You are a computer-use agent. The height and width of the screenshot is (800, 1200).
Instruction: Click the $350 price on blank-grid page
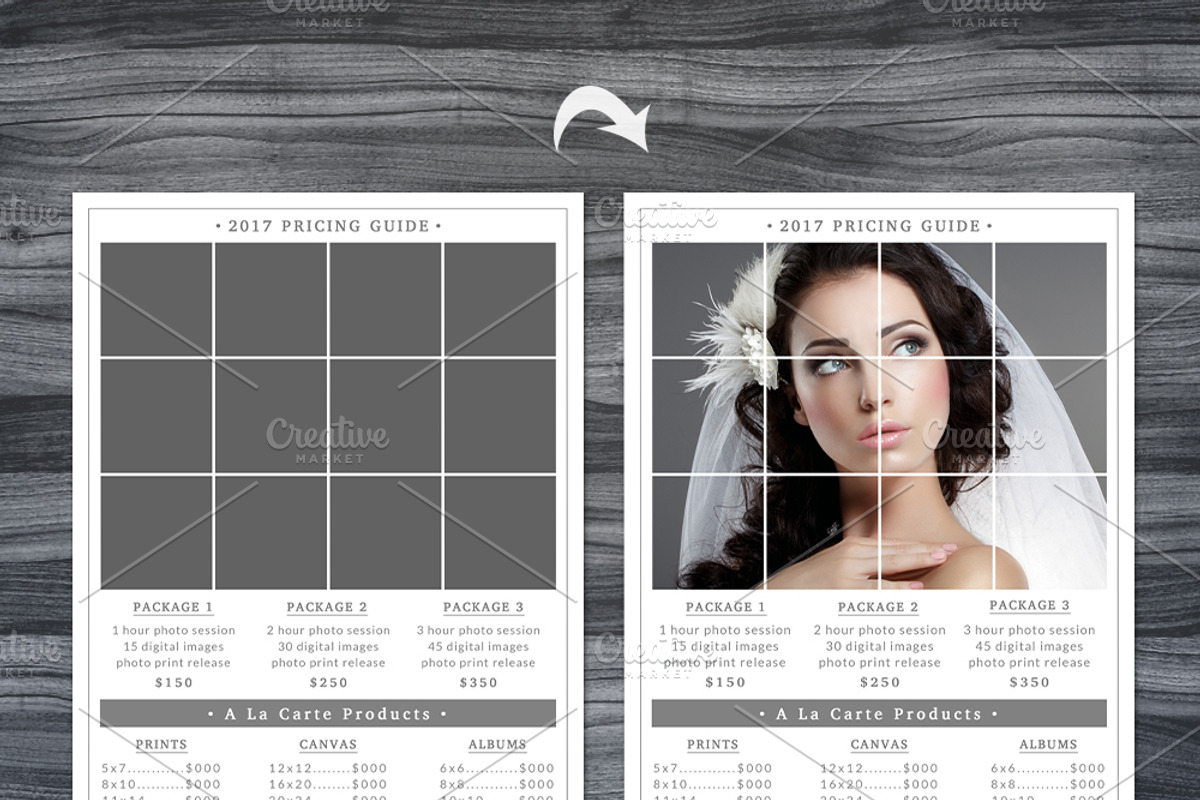tap(478, 683)
